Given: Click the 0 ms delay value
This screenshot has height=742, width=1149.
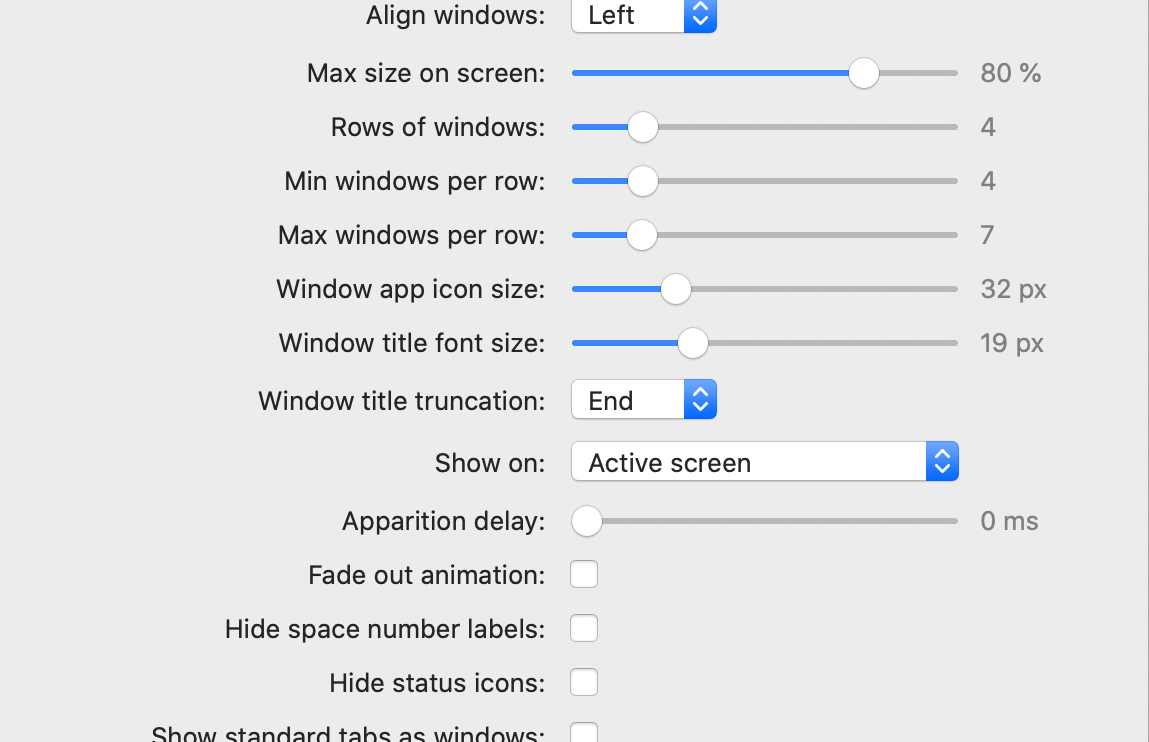Looking at the screenshot, I should [1009, 521].
